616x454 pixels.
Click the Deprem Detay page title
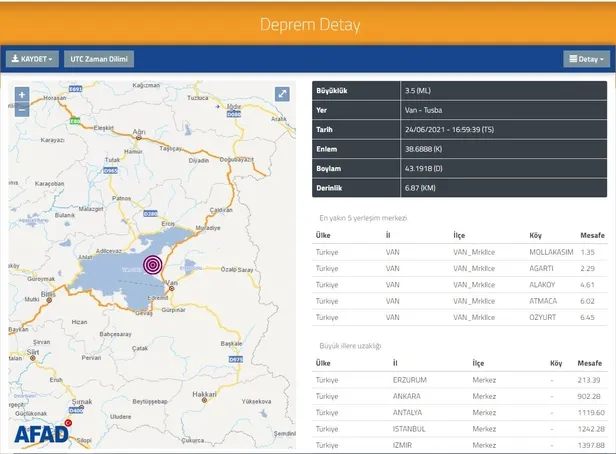pos(308,24)
